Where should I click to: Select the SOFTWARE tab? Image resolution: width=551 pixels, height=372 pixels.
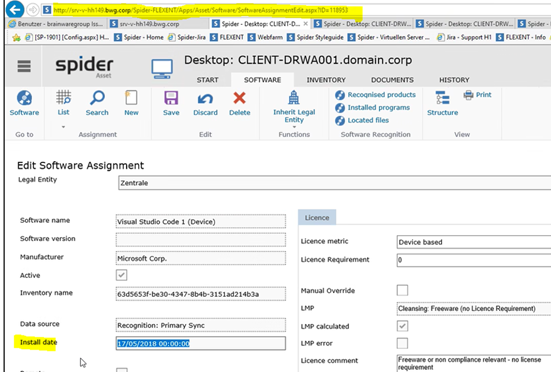click(262, 80)
